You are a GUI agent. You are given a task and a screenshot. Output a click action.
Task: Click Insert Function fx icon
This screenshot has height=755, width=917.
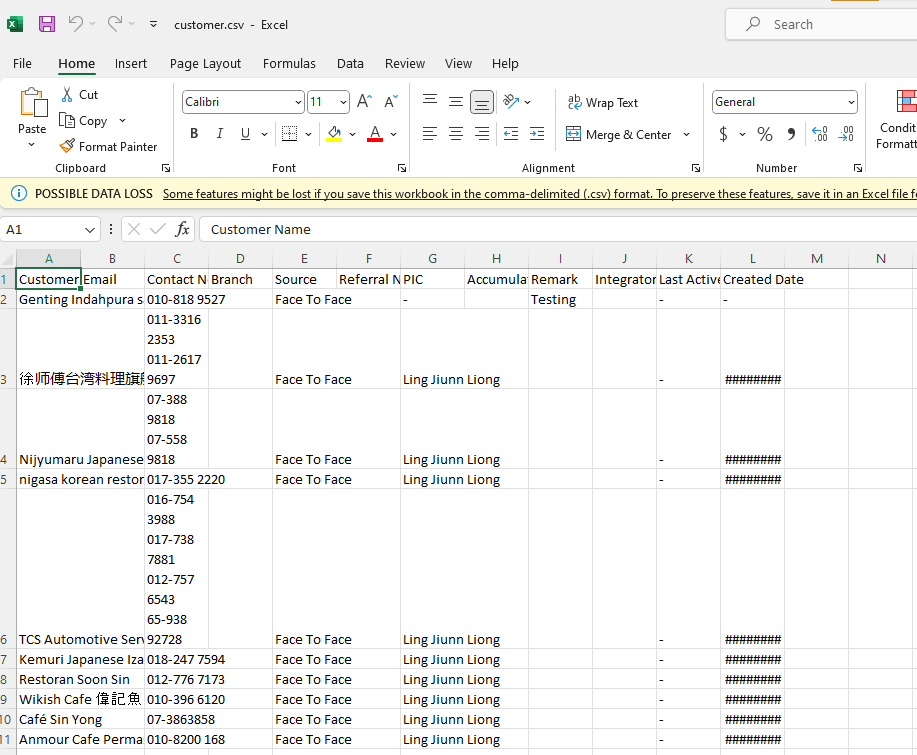point(182,229)
